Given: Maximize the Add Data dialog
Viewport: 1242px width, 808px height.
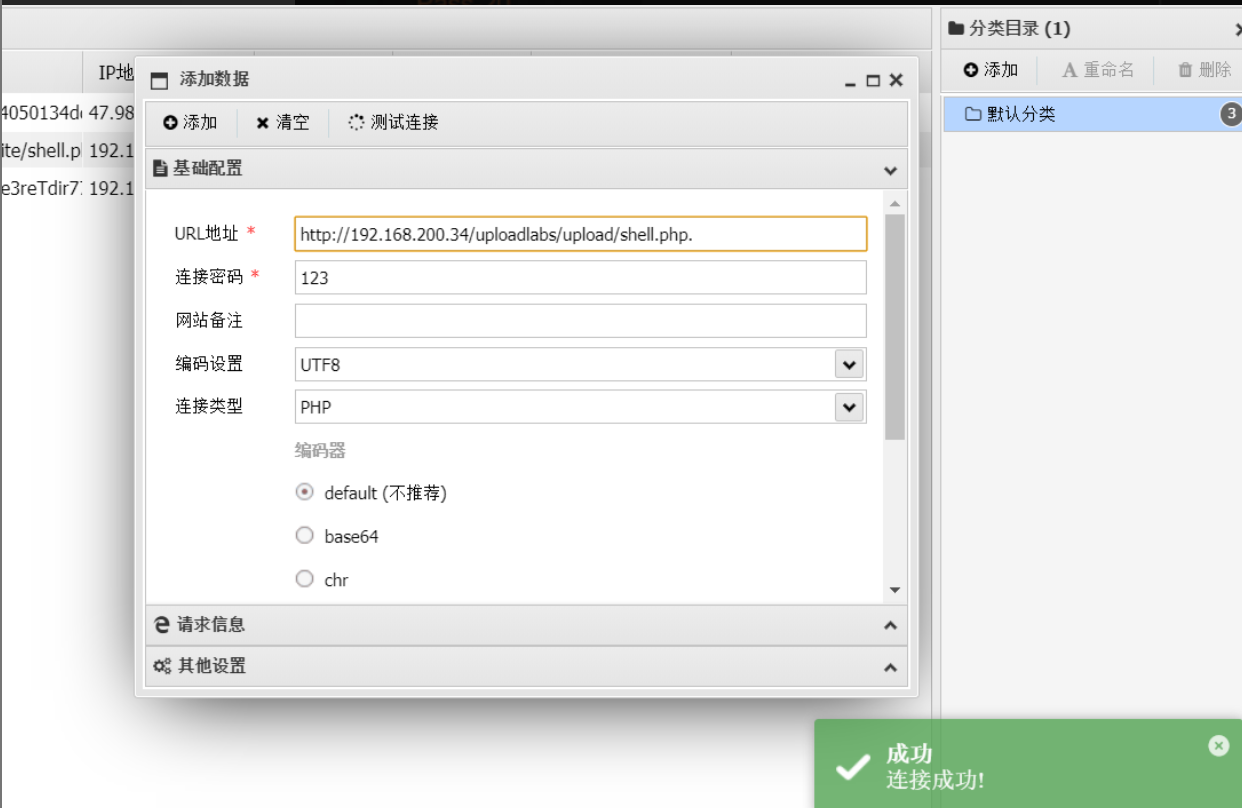Looking at the screenshot, I should 873,81.
